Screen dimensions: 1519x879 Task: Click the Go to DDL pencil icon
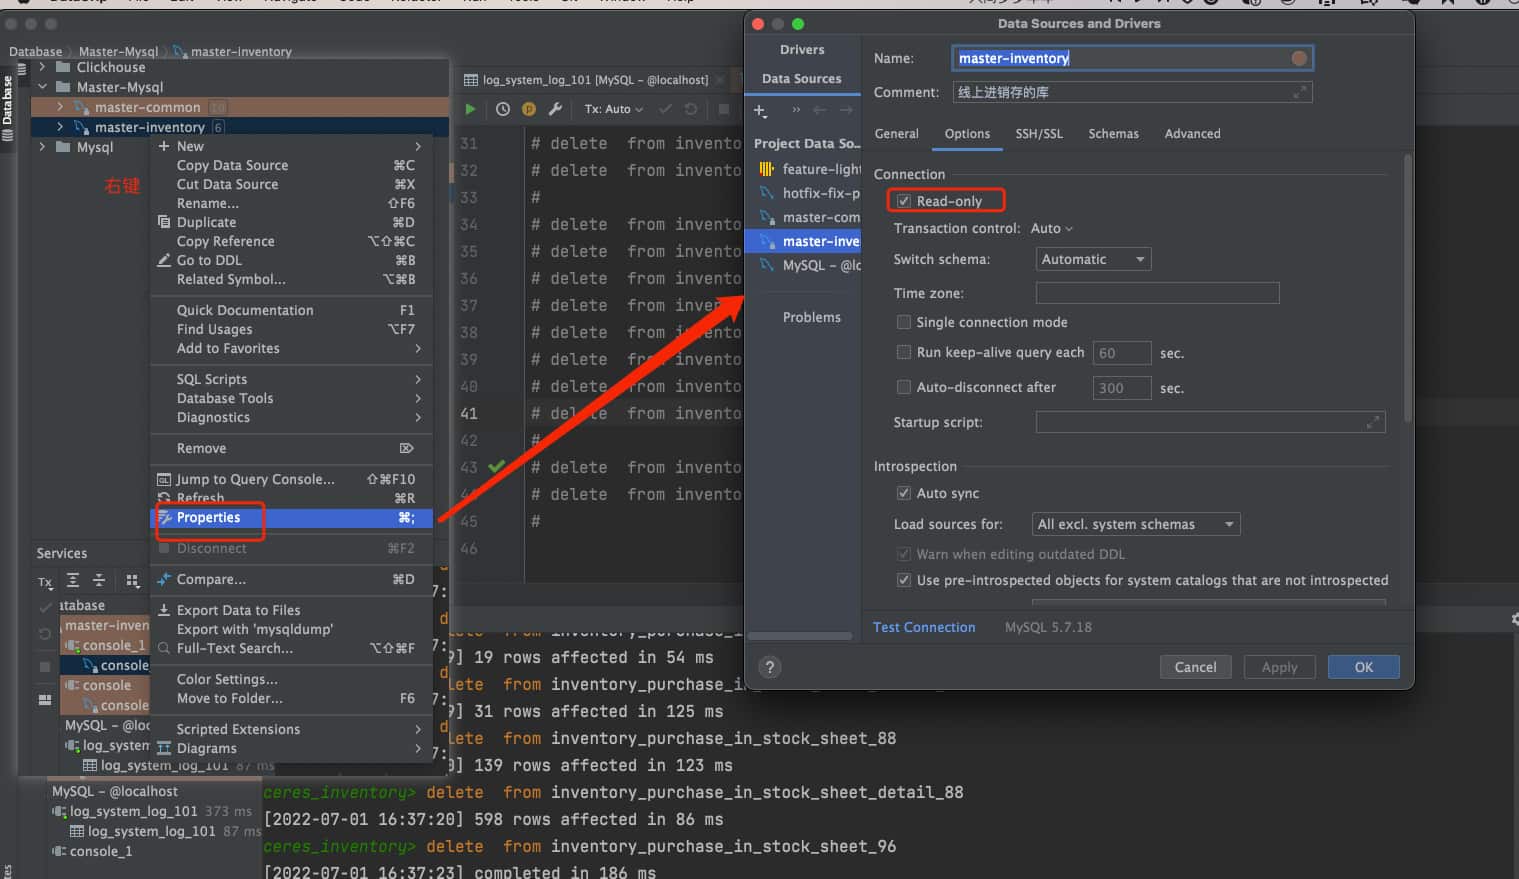164,260
